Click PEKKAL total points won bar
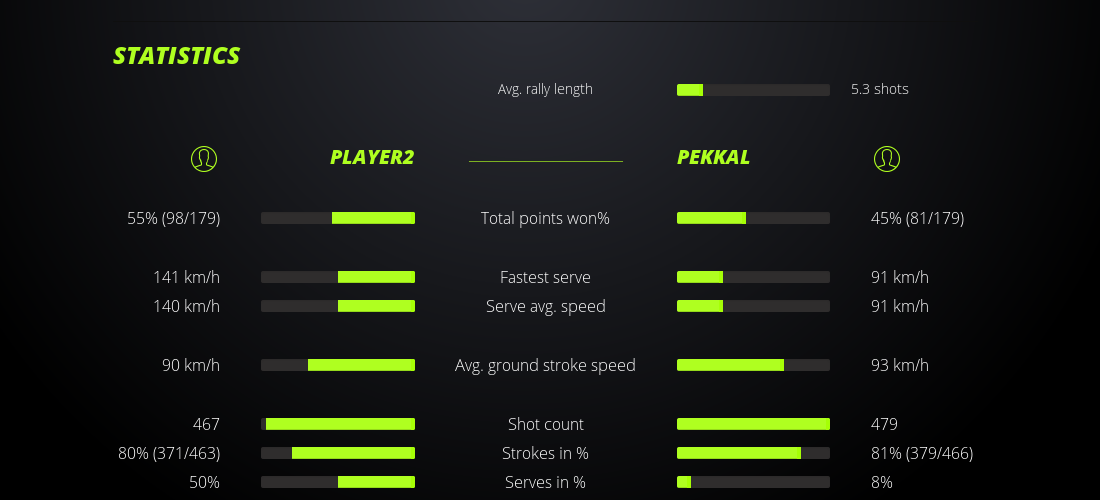Image resolution: width=1100 pixels, height=500 pixels. (x=753, y=218)
